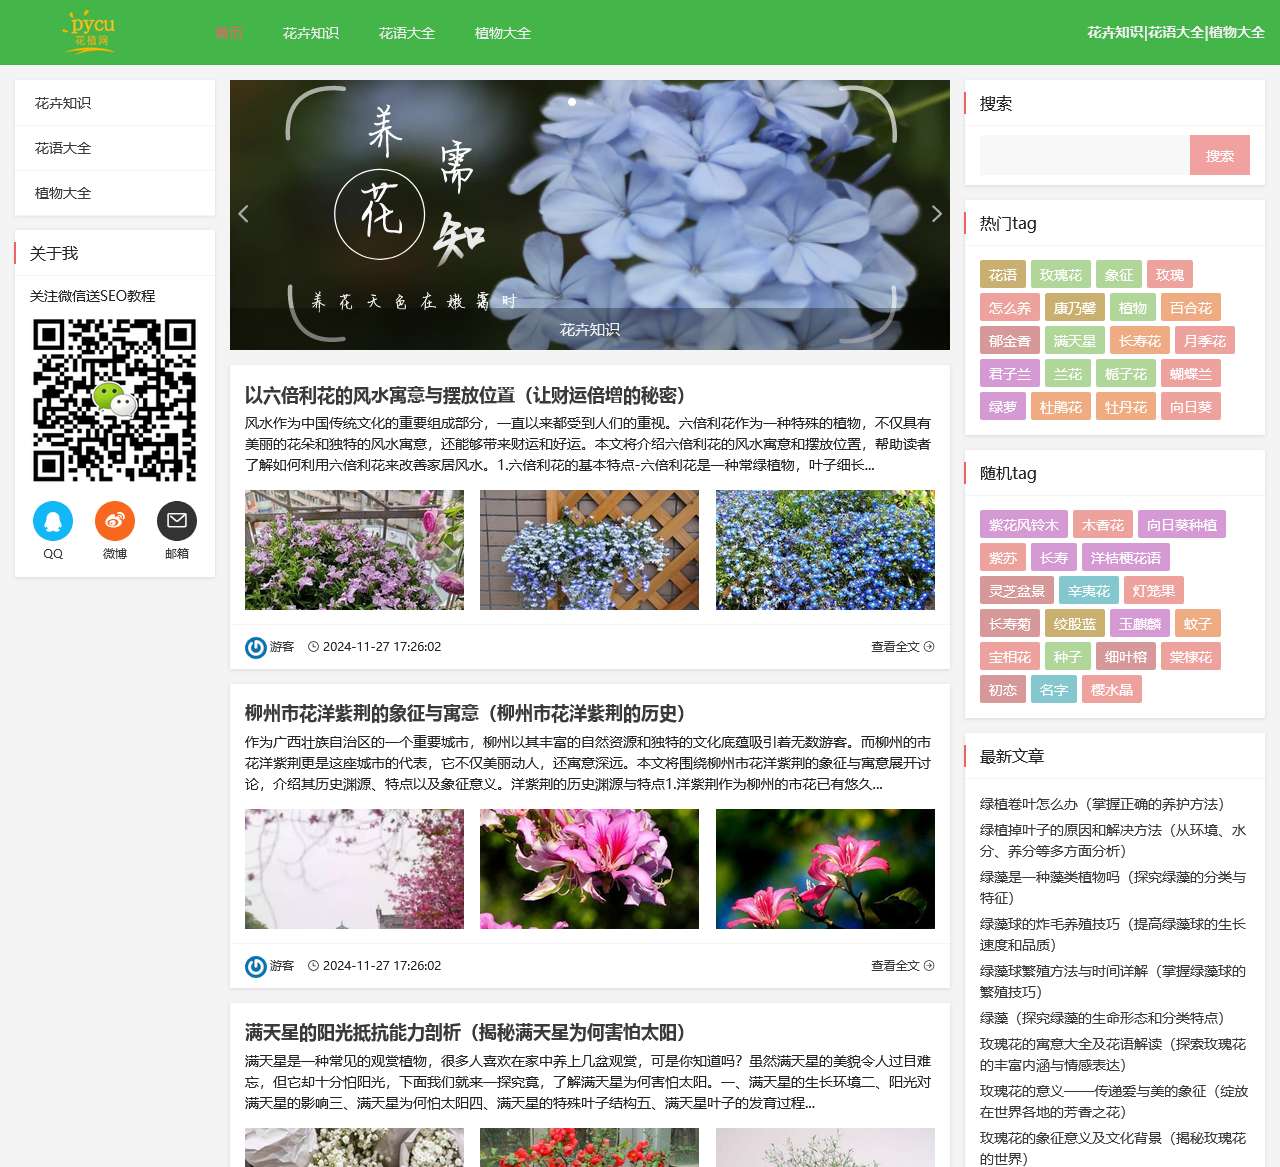Viewport: 1280px width, 1167px height.
Task: Select 植物大全 in left sidebar
Action: (115, 193)
